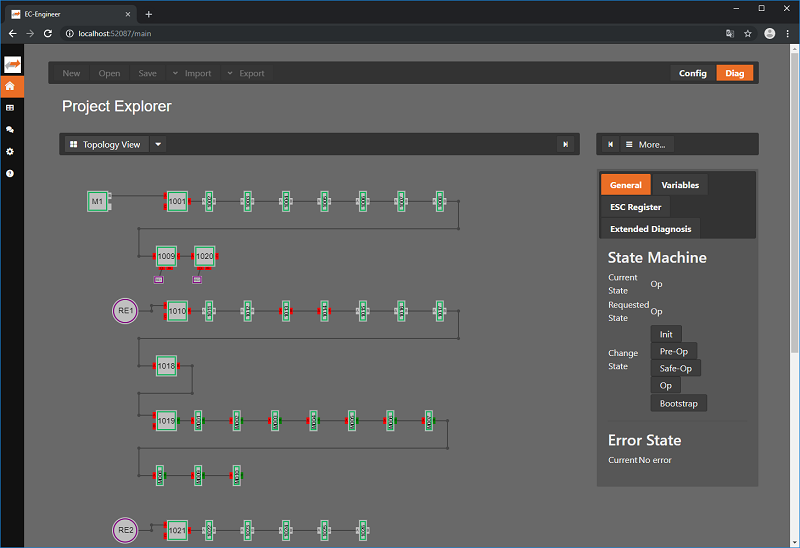Switch to Config mode
The width and height of the screenshot is (800, 548).
click(692, 73)
